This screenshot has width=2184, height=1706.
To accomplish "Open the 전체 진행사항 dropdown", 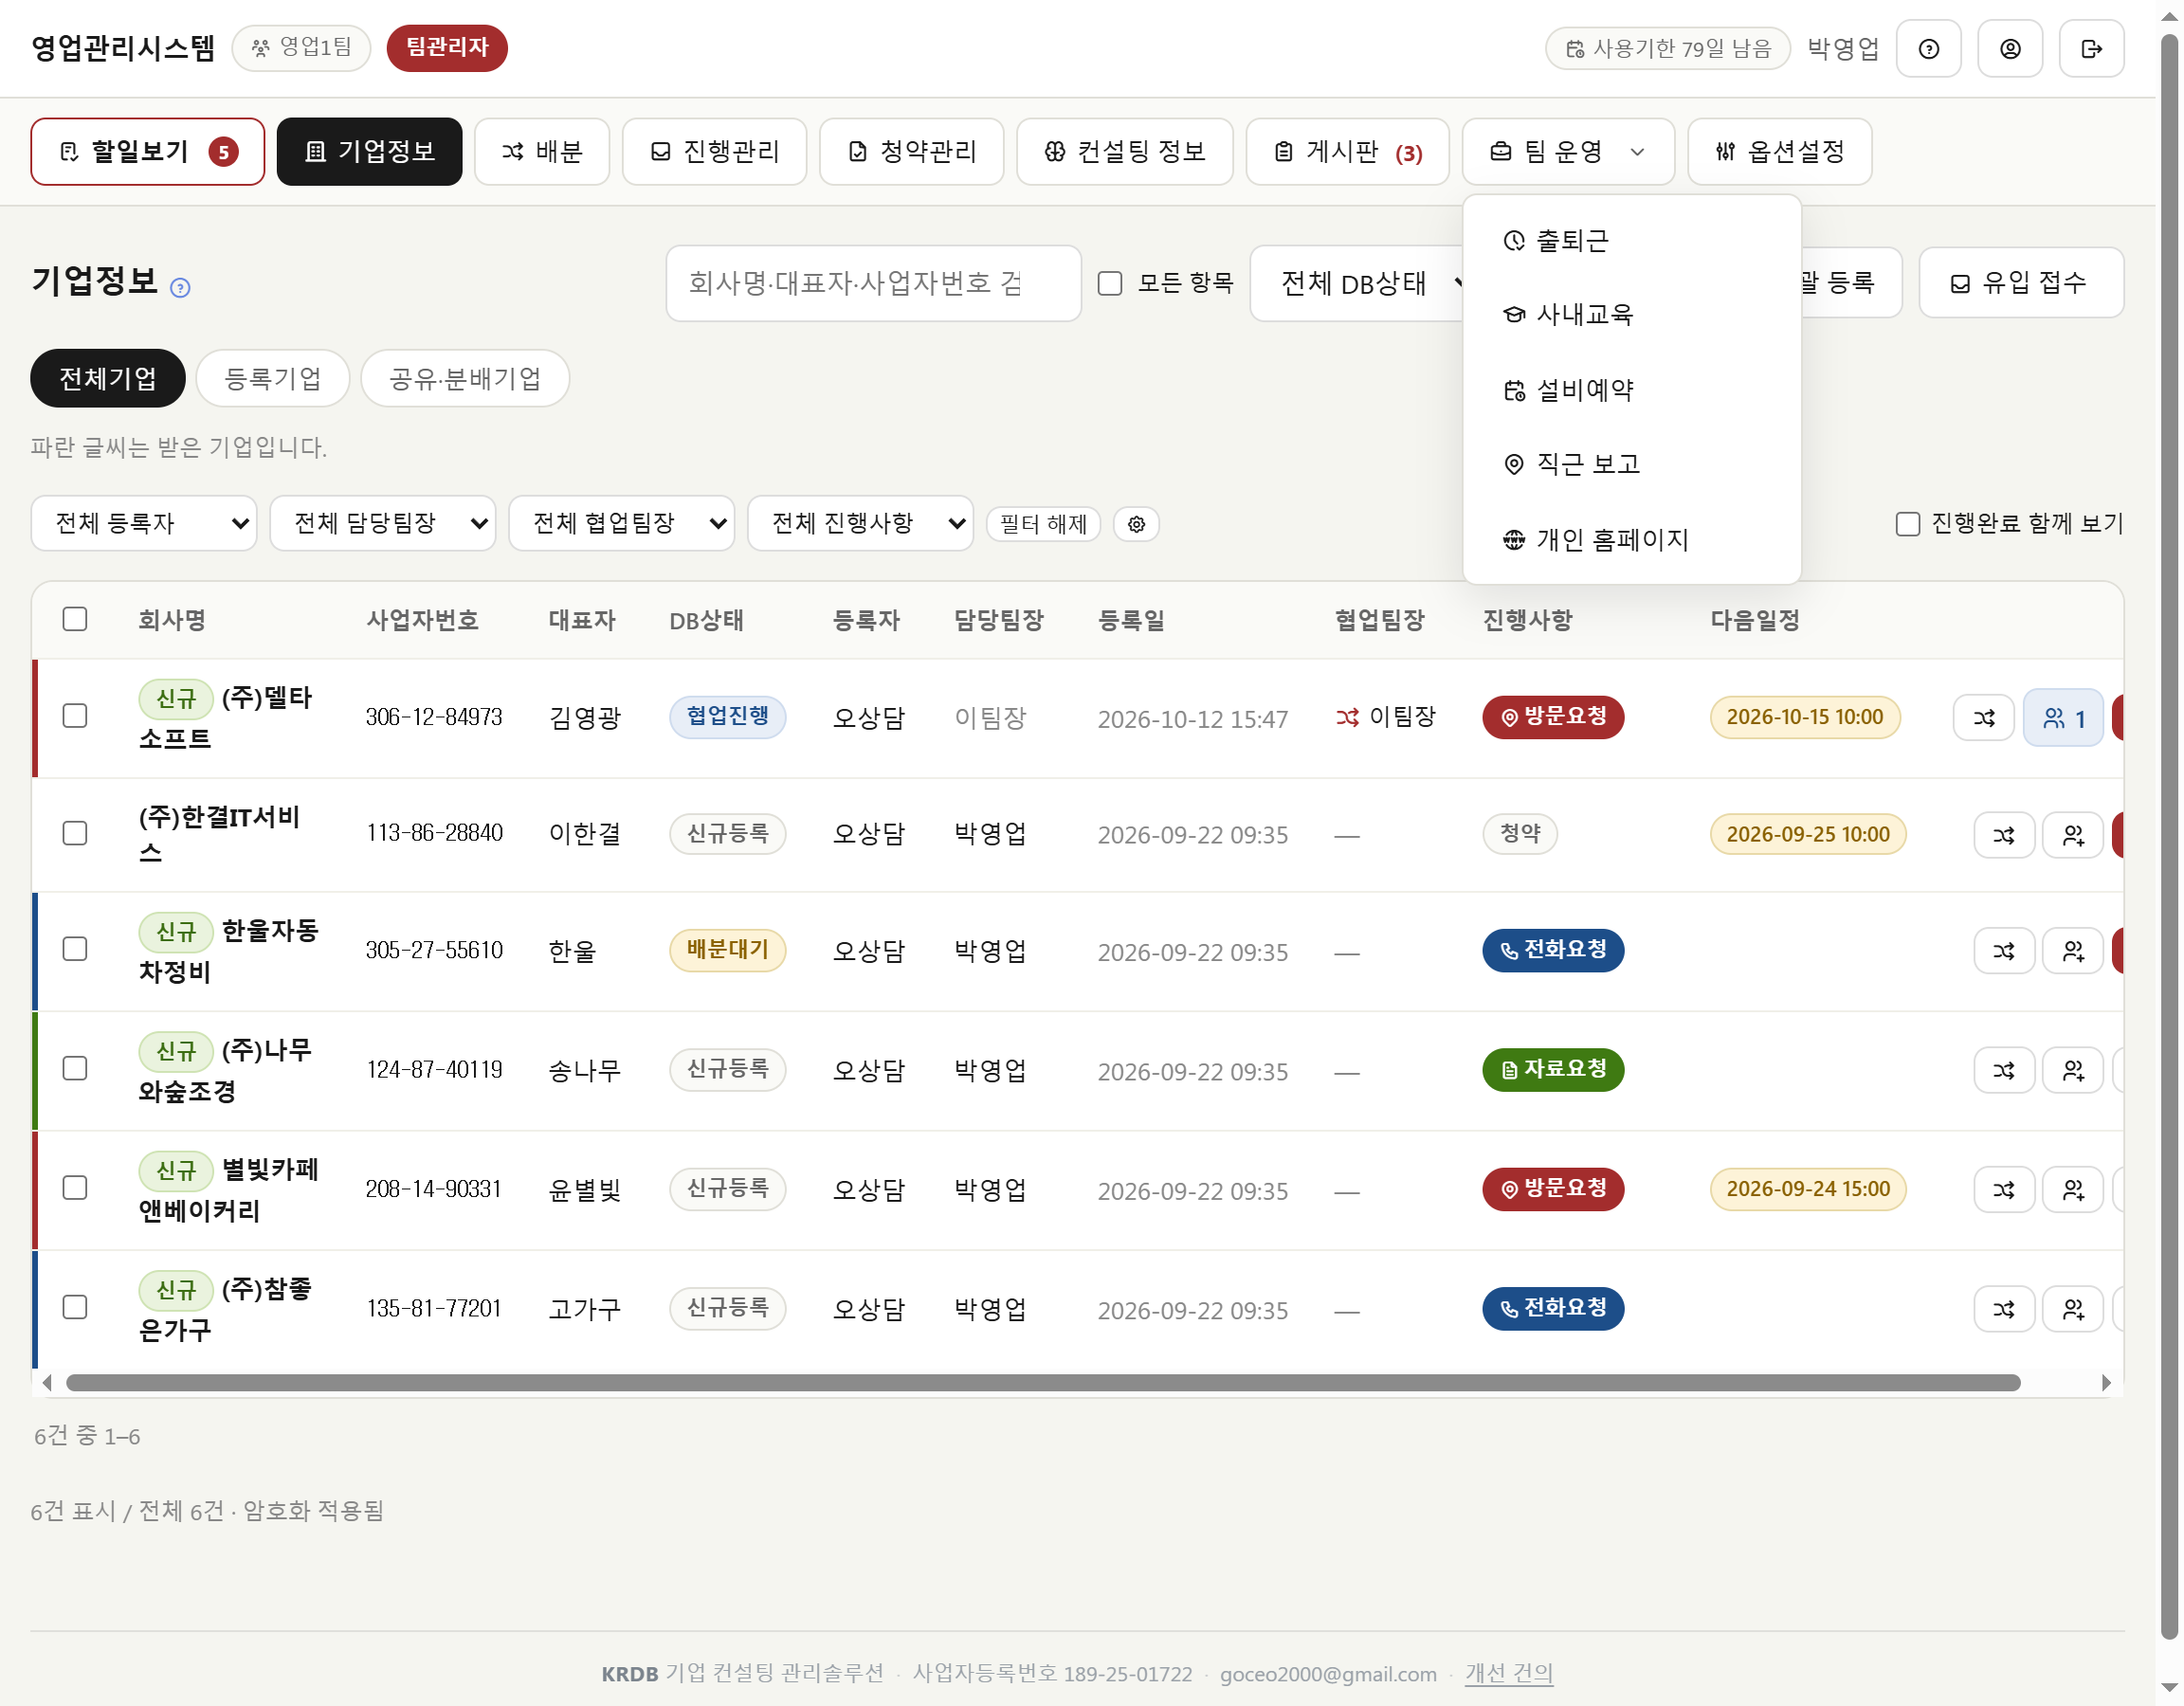I will coord(860,523).
